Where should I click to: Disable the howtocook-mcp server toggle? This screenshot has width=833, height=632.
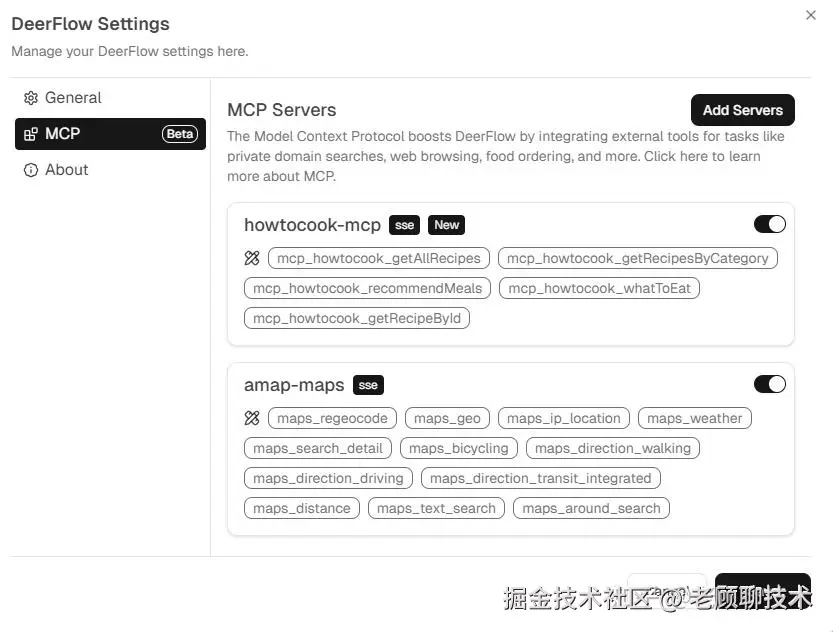click(x=769, y=224)
